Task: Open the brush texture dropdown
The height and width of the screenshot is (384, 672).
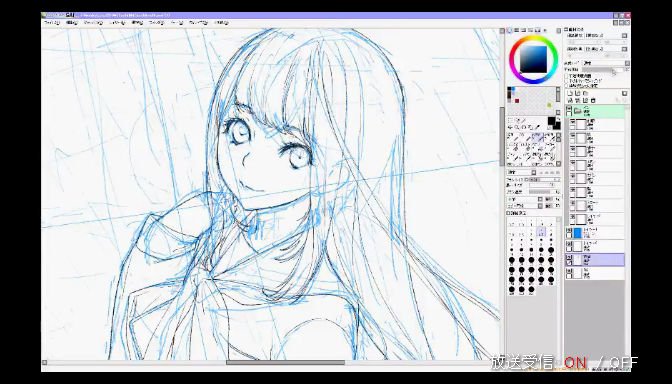Action: (525, 206)
